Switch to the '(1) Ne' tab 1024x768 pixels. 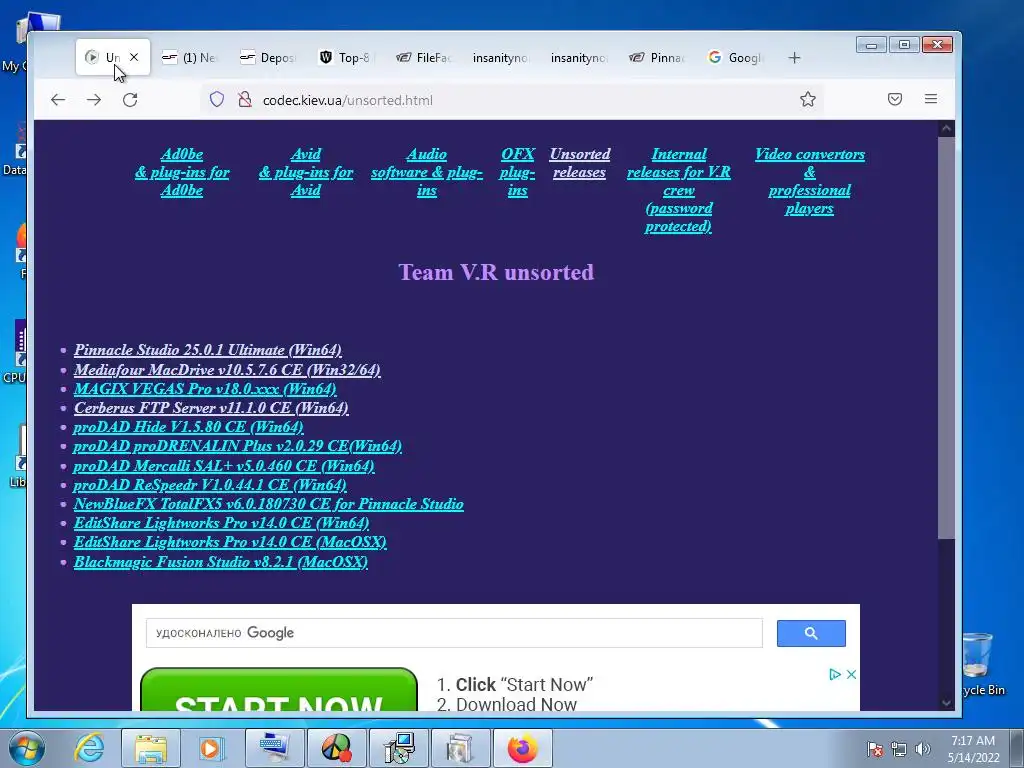click(189, 57)
